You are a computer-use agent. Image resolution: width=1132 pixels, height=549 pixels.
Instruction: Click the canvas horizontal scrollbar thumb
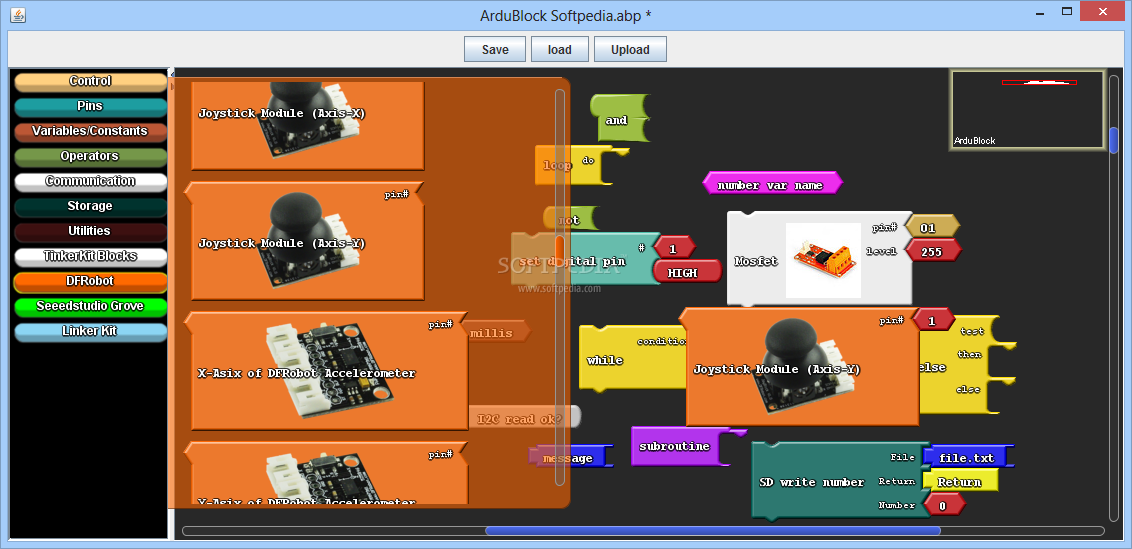coord(713,531)
